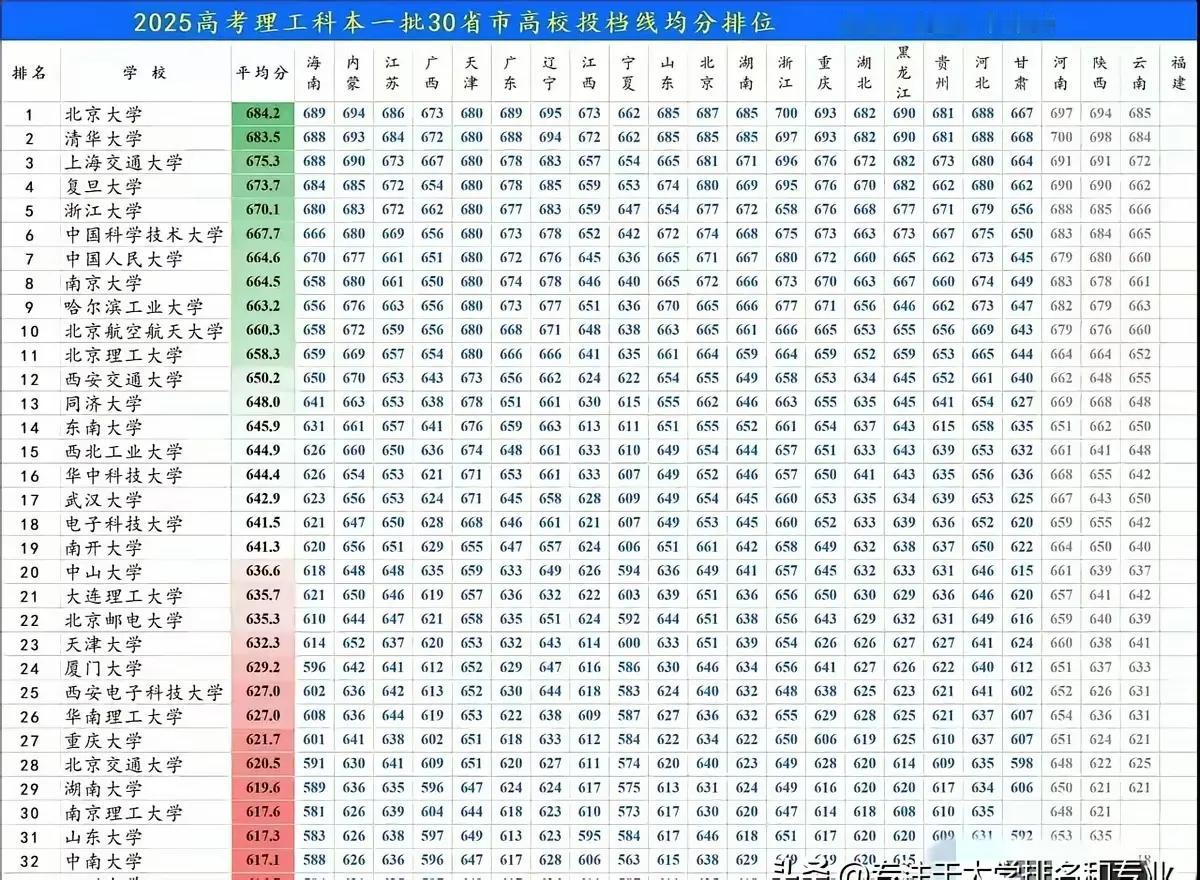This screenshot has height=880, width=1200.
Task: Click average score 683.5 for 清华大学
Action: pos(262,137)
